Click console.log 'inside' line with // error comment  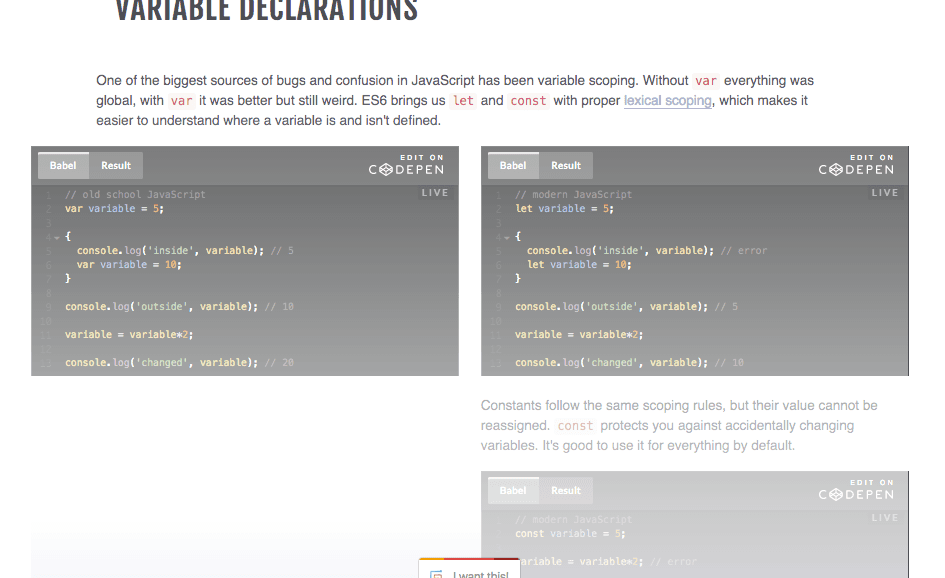click(x=647, y=251)
